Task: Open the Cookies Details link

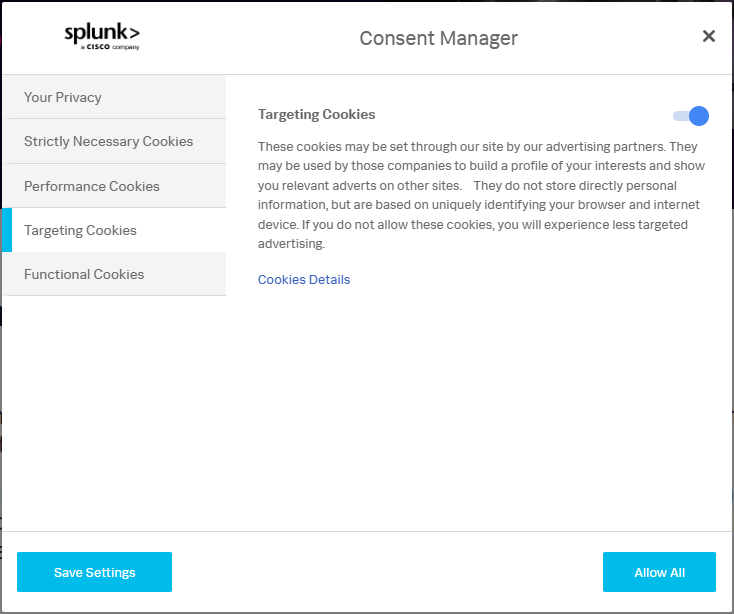Action: (304, 279)
